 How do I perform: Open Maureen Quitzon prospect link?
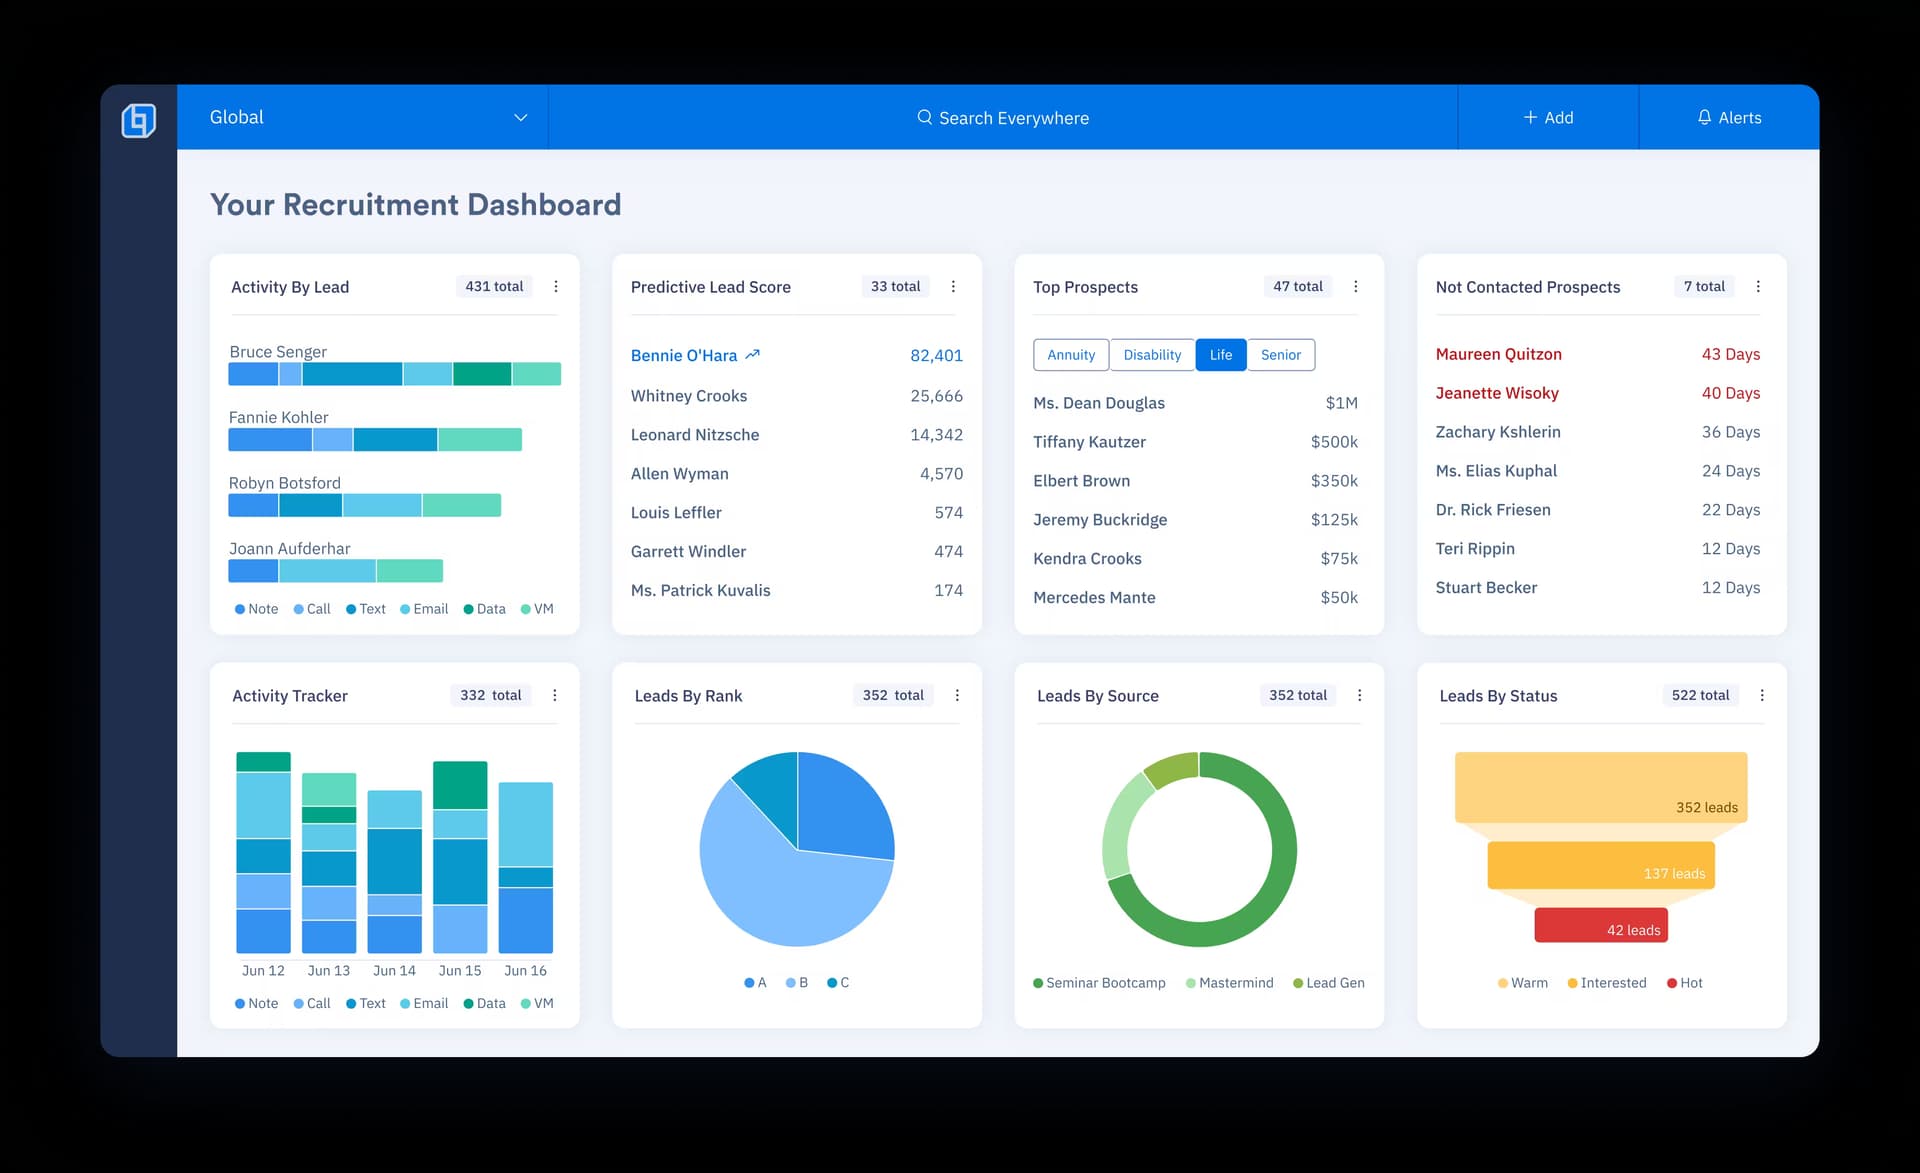point(1498,354)
